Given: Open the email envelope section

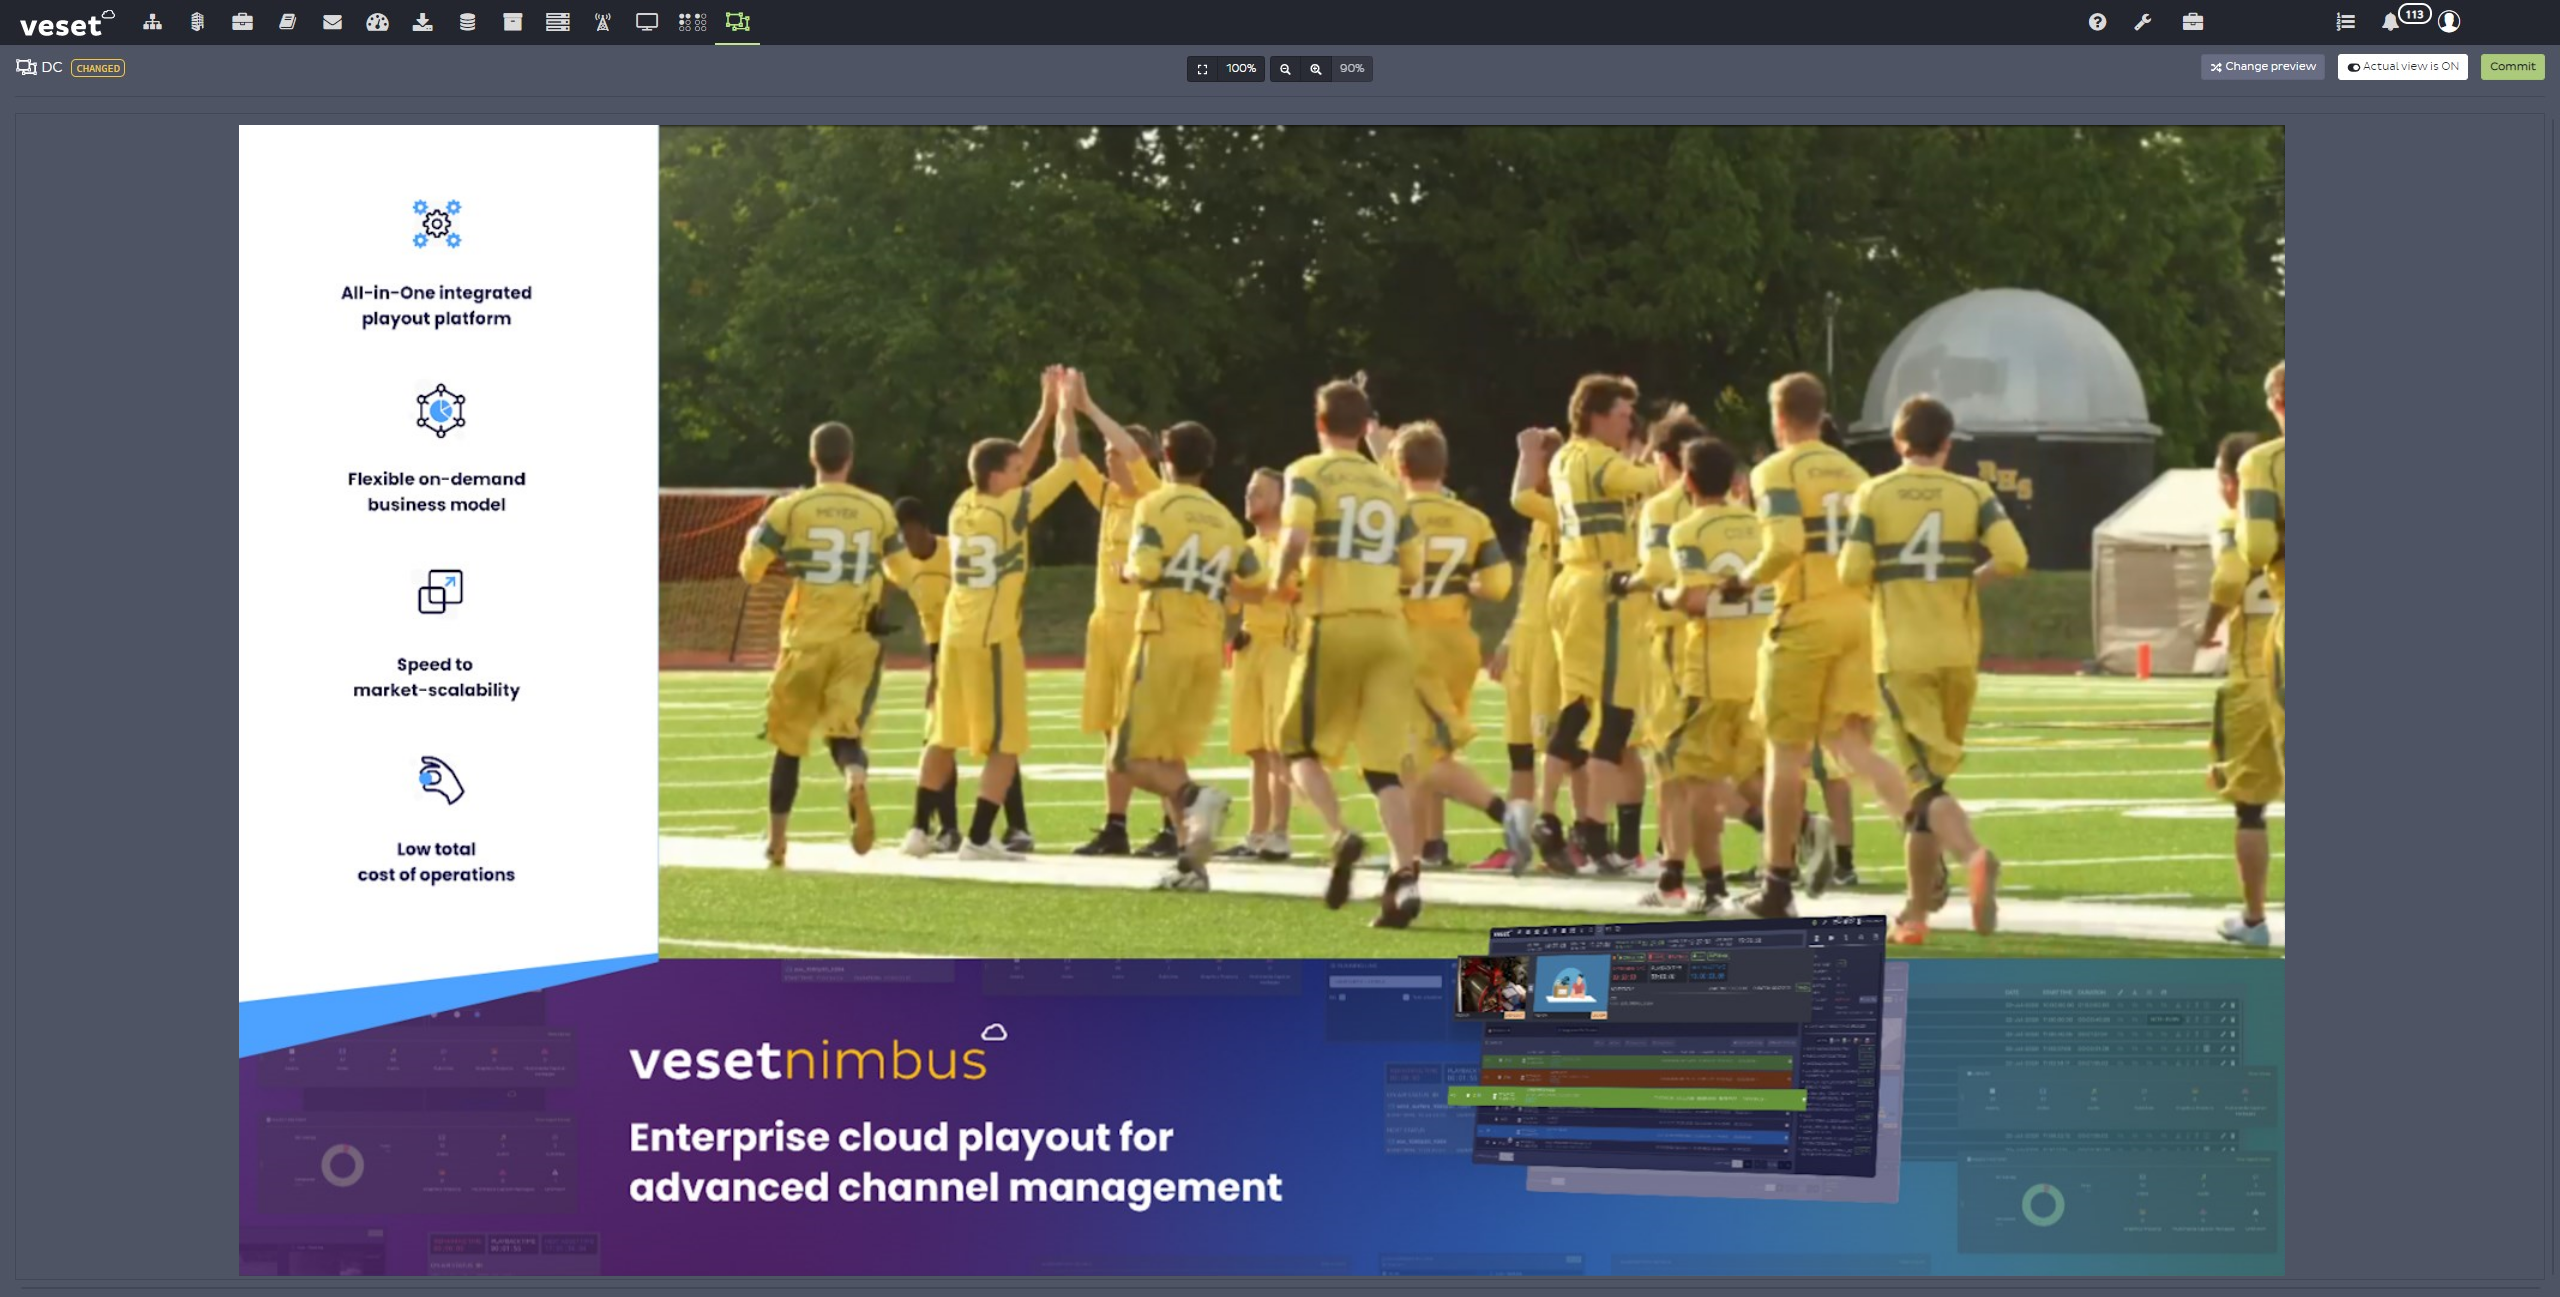Looking at the screenshot, I should click(x=332, y=22).
